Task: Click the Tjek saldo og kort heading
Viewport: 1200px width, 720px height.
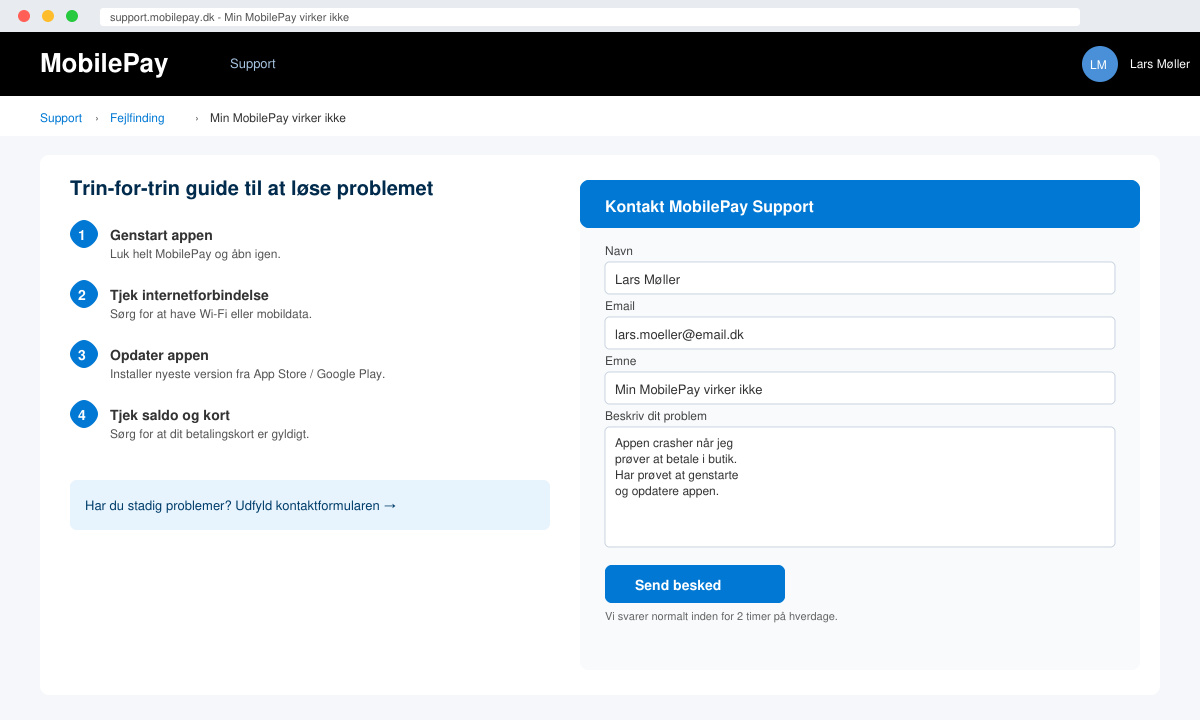Action: pos(170,415)
